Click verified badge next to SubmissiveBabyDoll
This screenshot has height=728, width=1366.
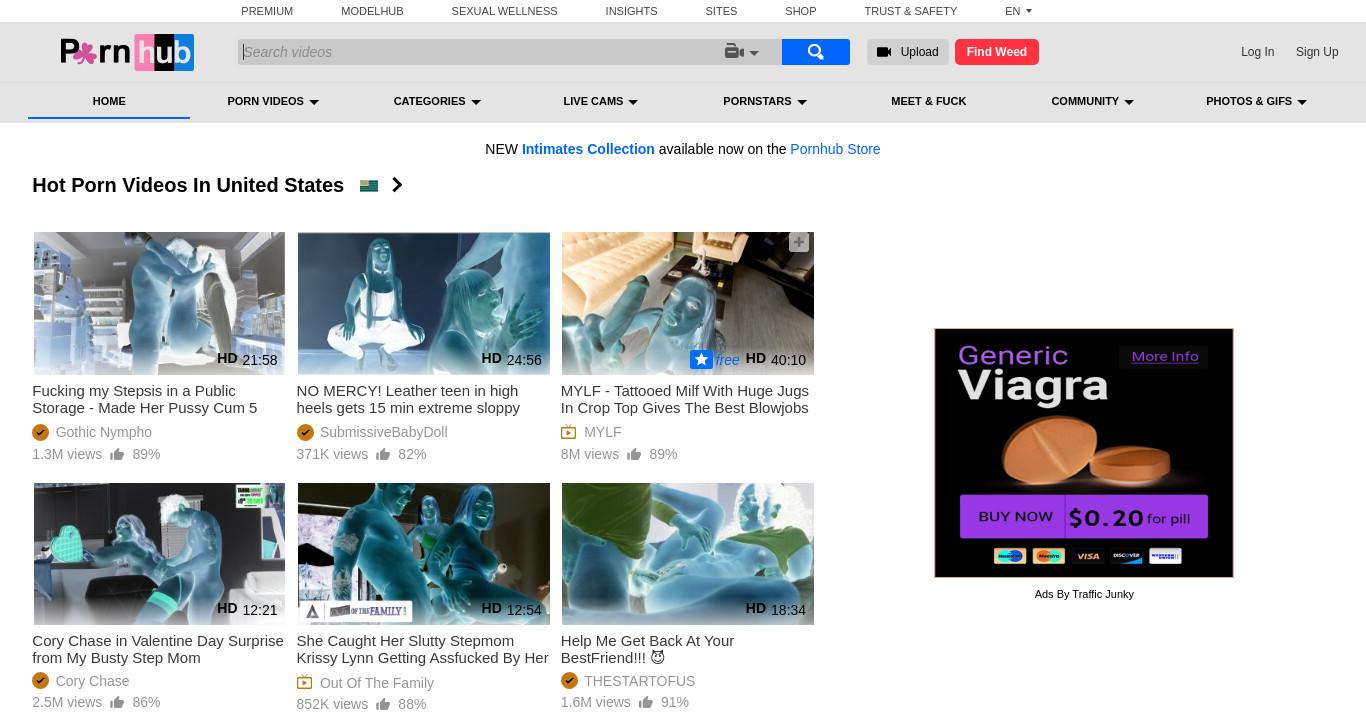[305, 432]
